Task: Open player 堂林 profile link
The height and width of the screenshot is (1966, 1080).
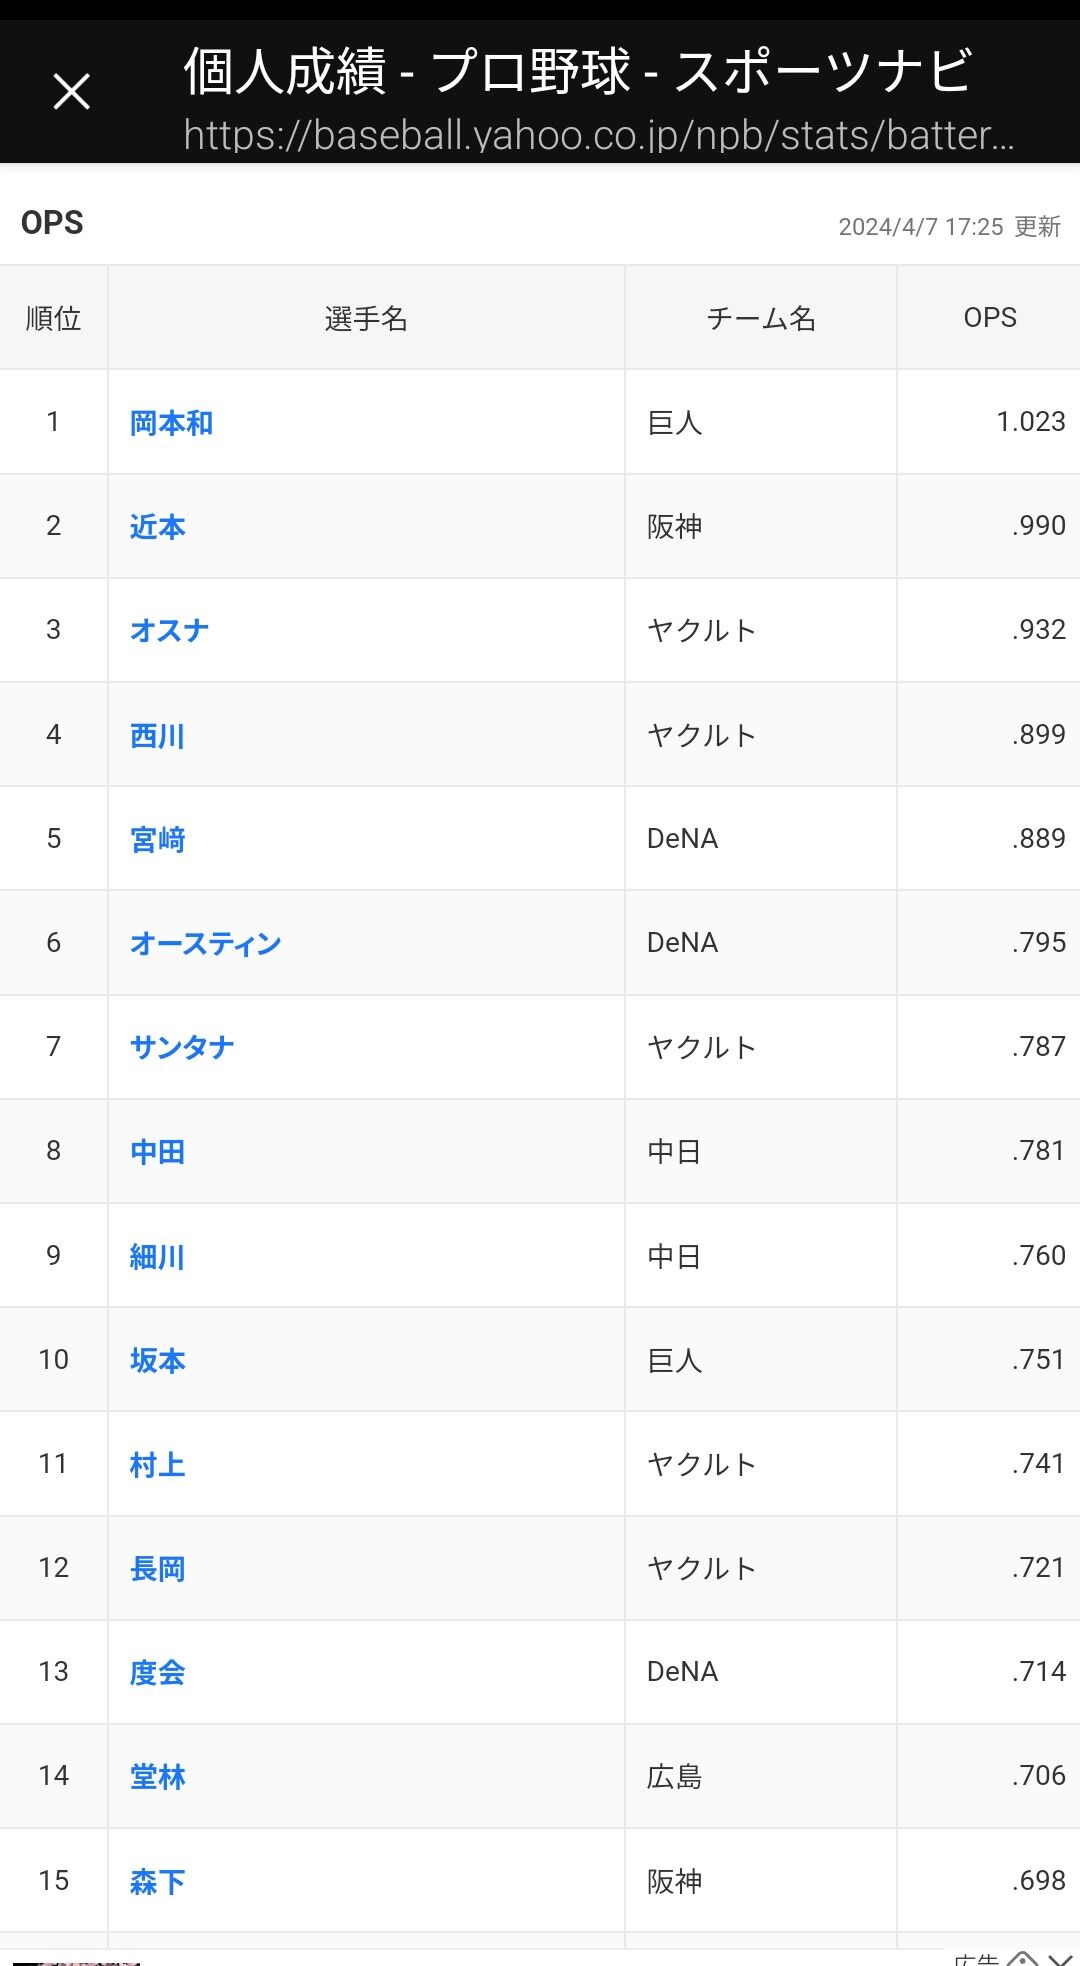Action: click(x=157, y=1777)
